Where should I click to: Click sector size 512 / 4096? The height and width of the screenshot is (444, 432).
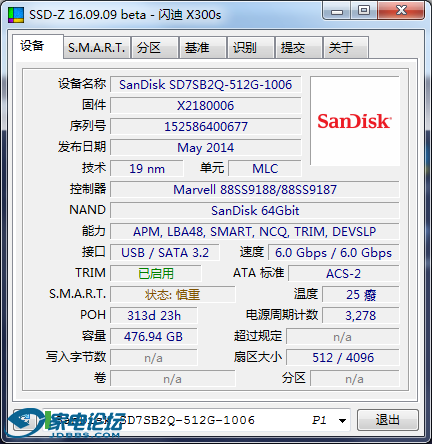point(343,358)
